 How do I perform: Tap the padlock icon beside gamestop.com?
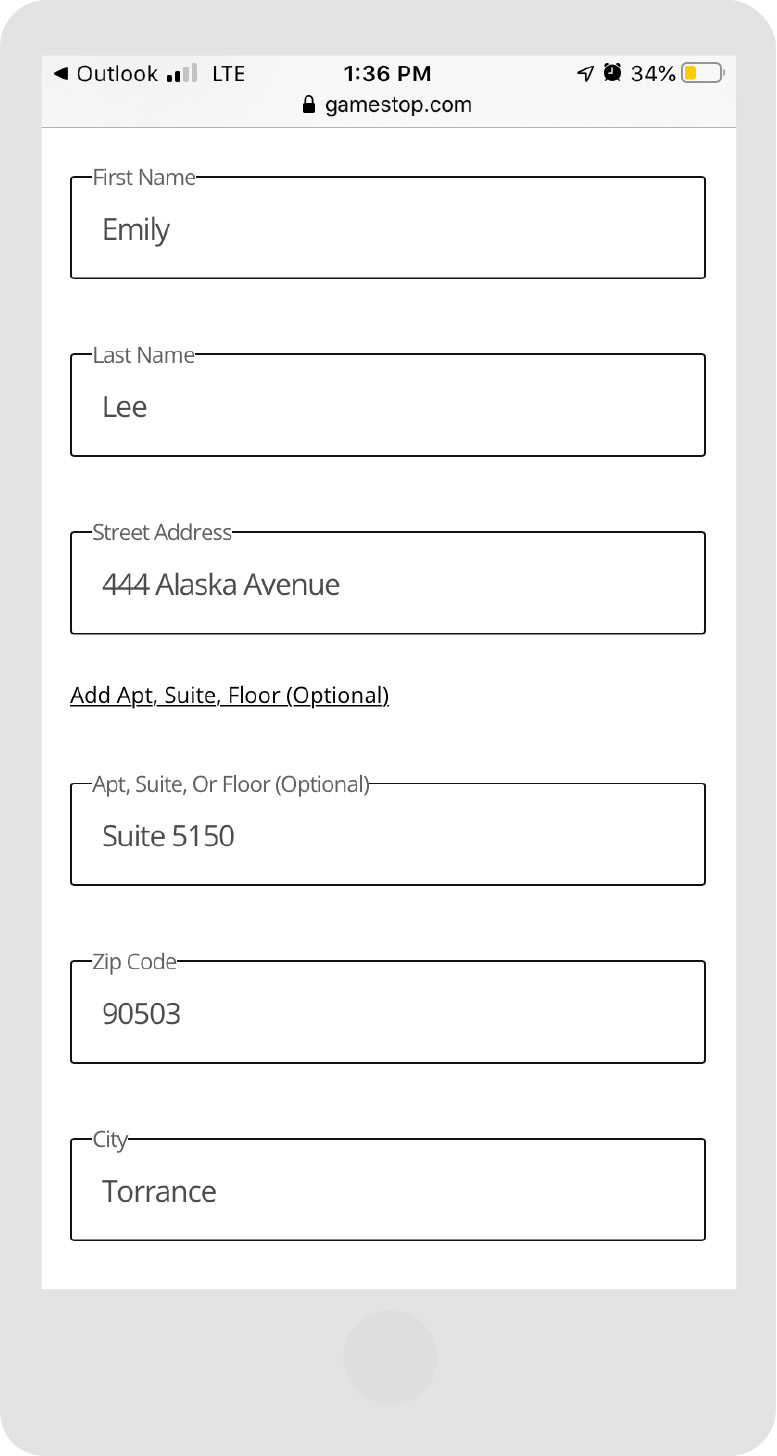pos(309,105)
